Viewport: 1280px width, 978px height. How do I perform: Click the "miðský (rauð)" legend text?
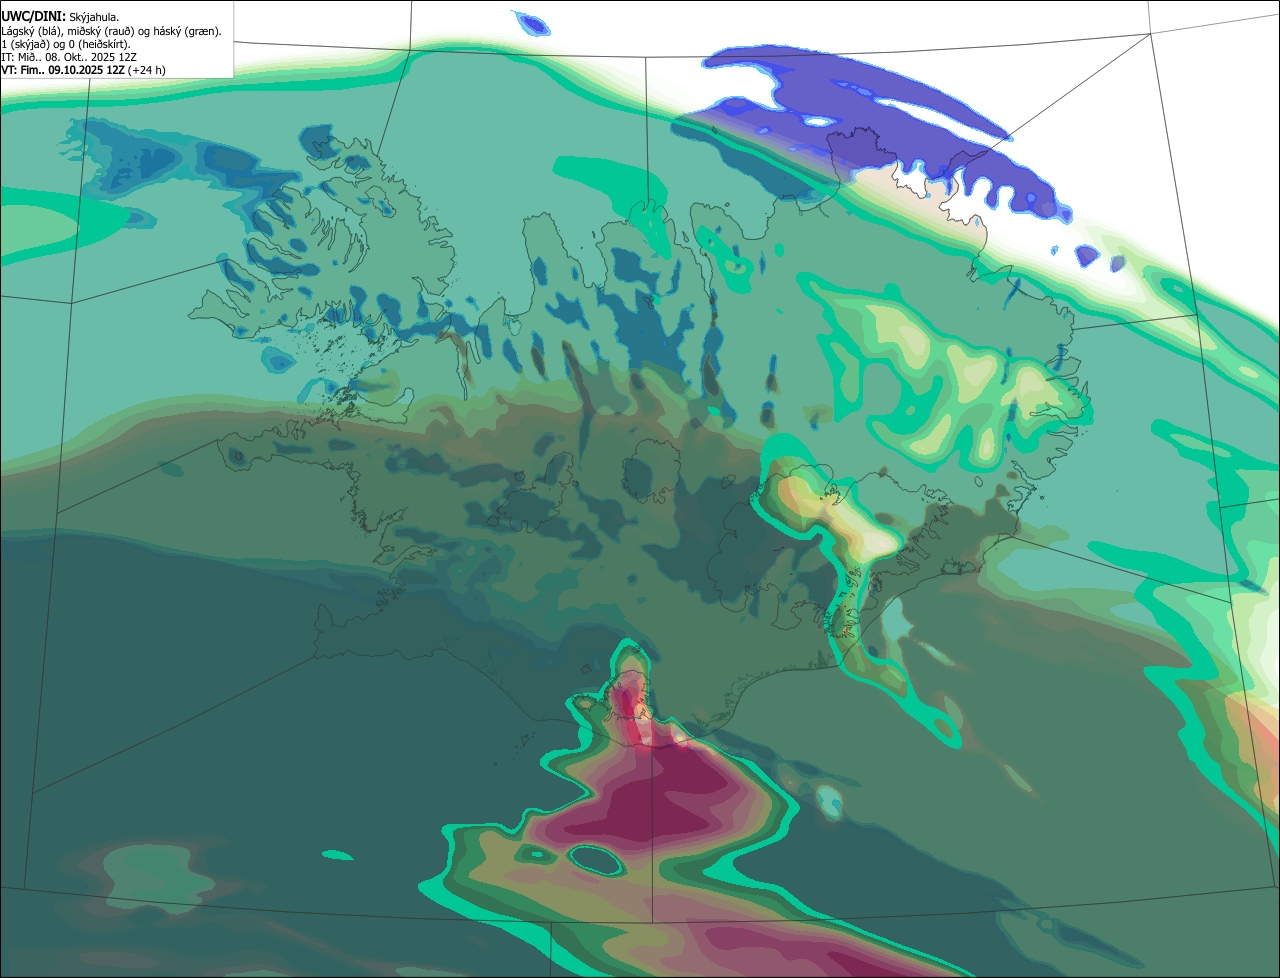[101, 31]
